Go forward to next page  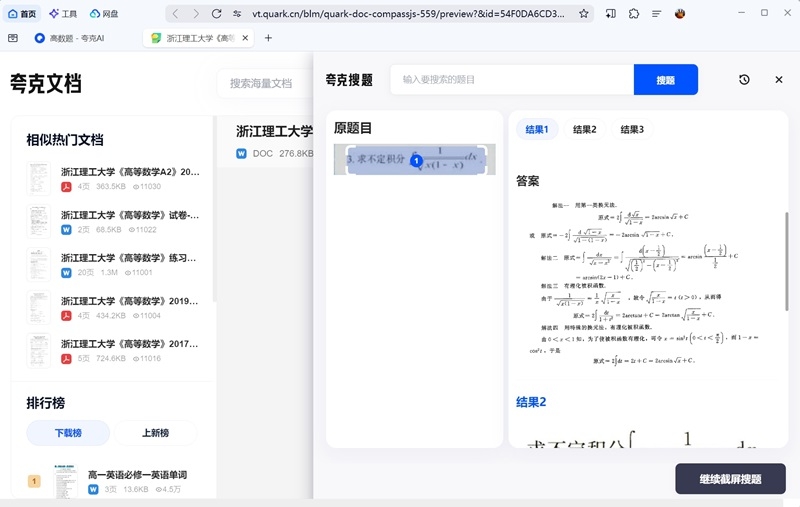click(x=196, y=14)
